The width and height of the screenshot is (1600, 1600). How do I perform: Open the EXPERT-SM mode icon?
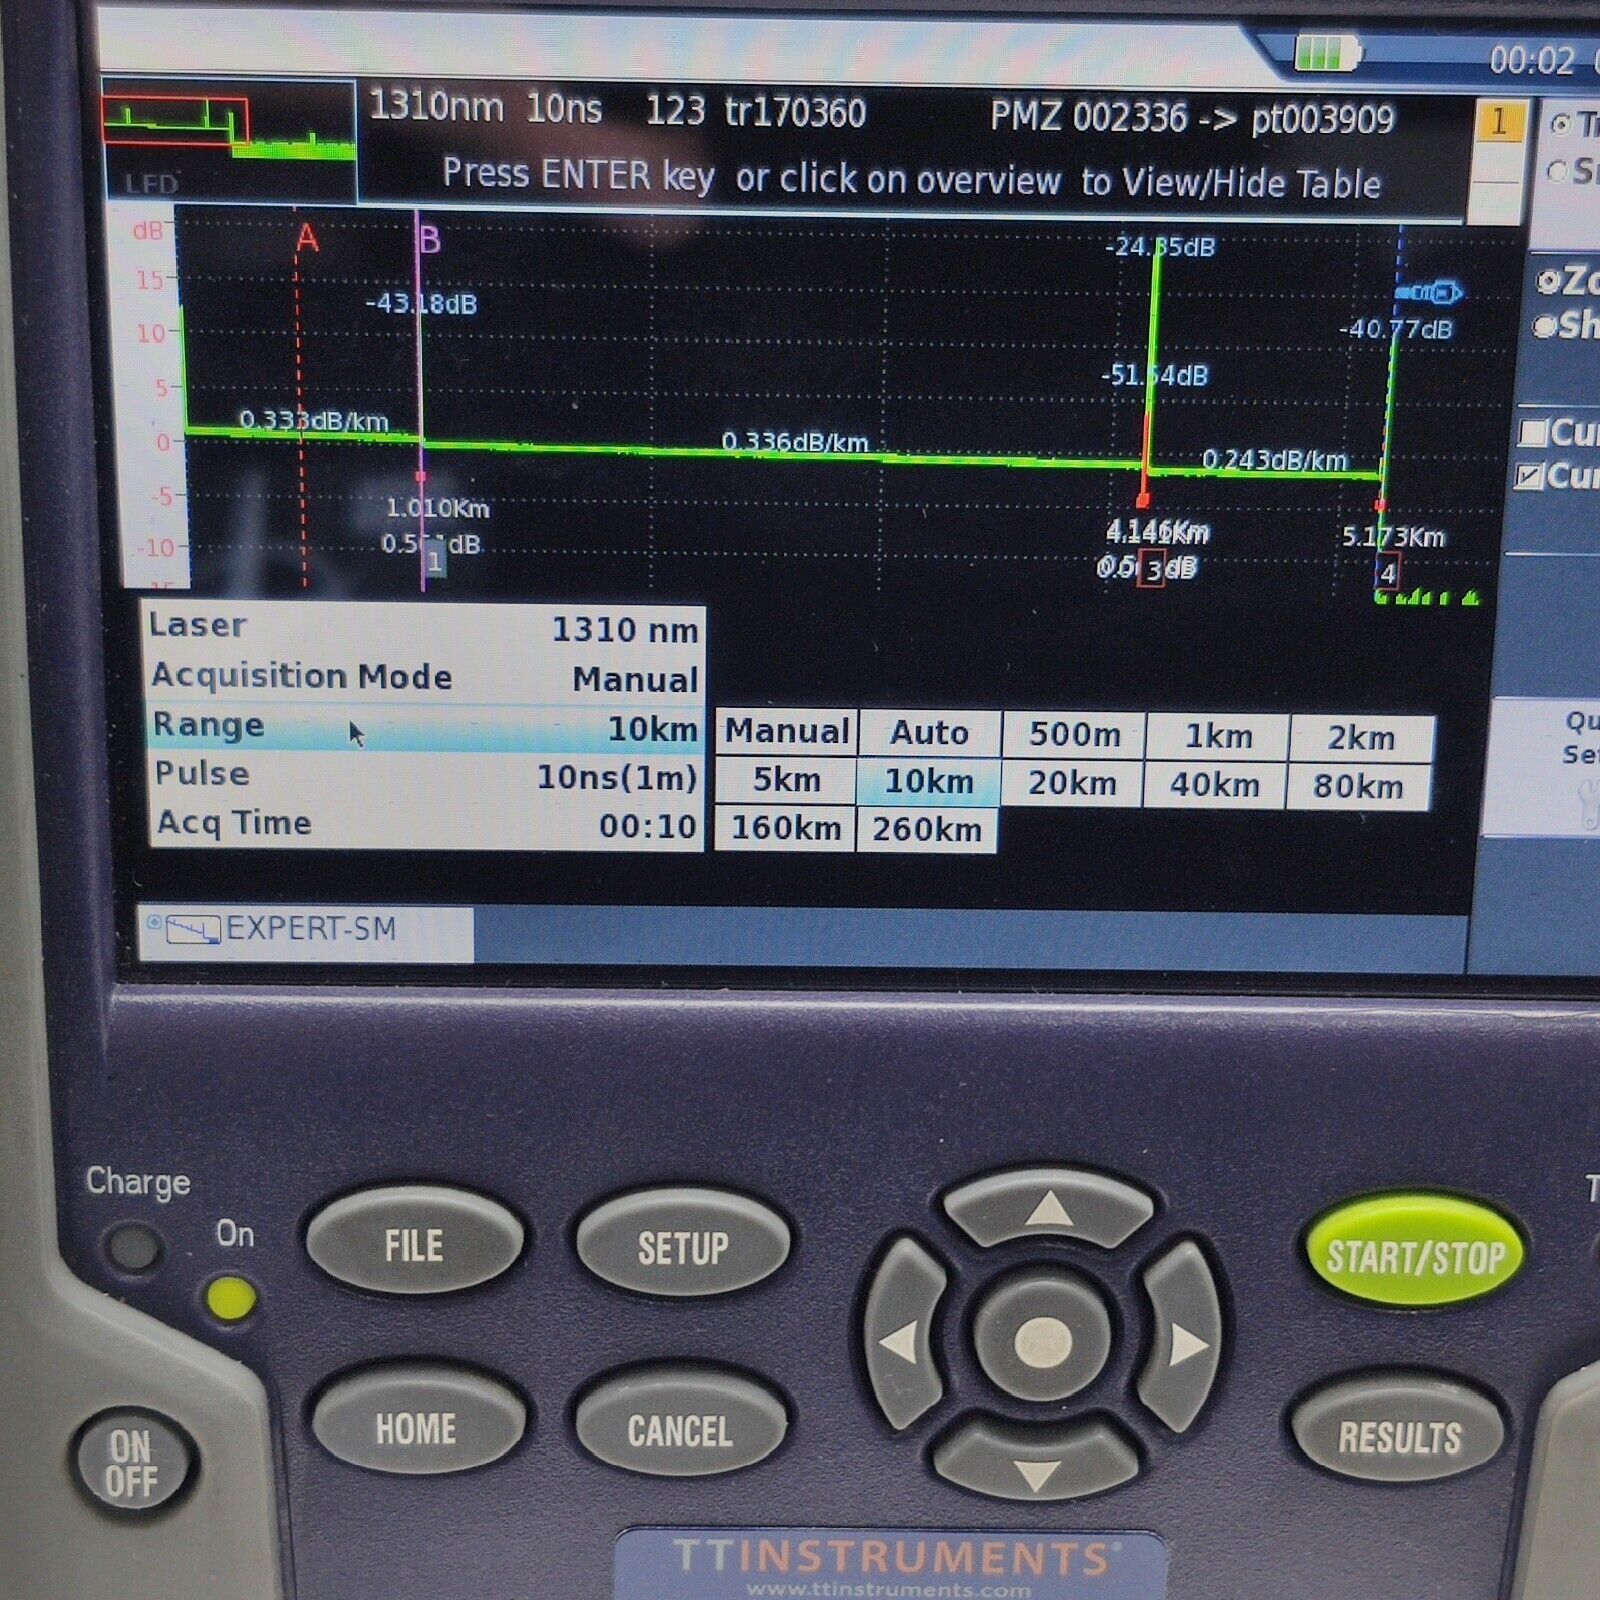tap(193, 930)
